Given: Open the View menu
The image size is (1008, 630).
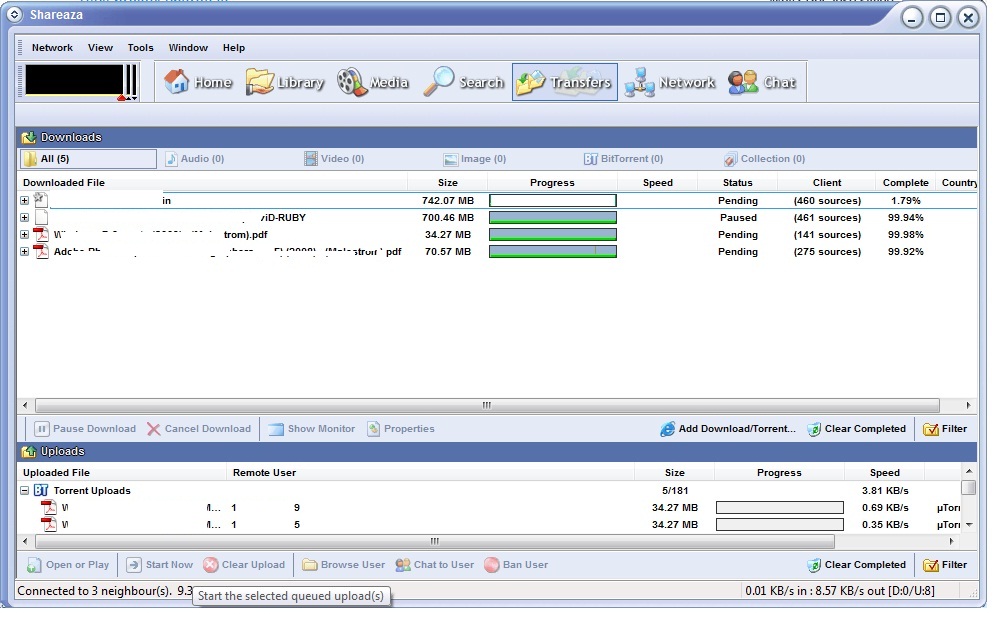Looking at the screenshot, I should 100,48.
